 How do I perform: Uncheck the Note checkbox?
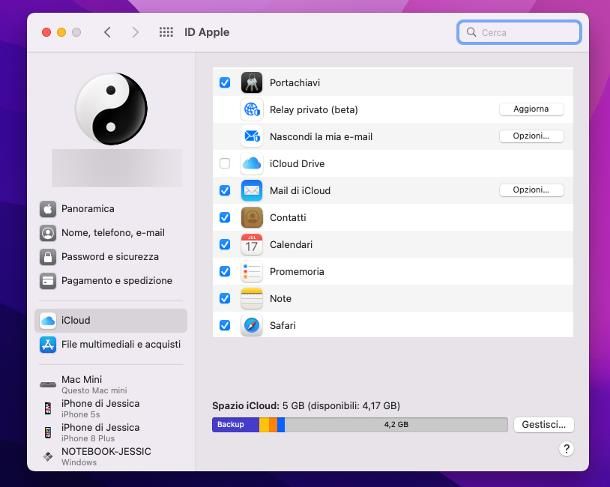point(225,298)
